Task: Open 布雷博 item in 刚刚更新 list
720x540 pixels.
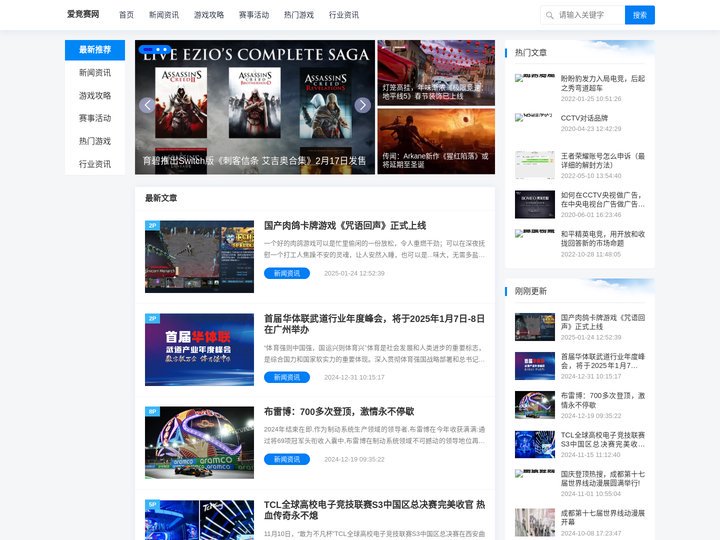Action: 602,400
